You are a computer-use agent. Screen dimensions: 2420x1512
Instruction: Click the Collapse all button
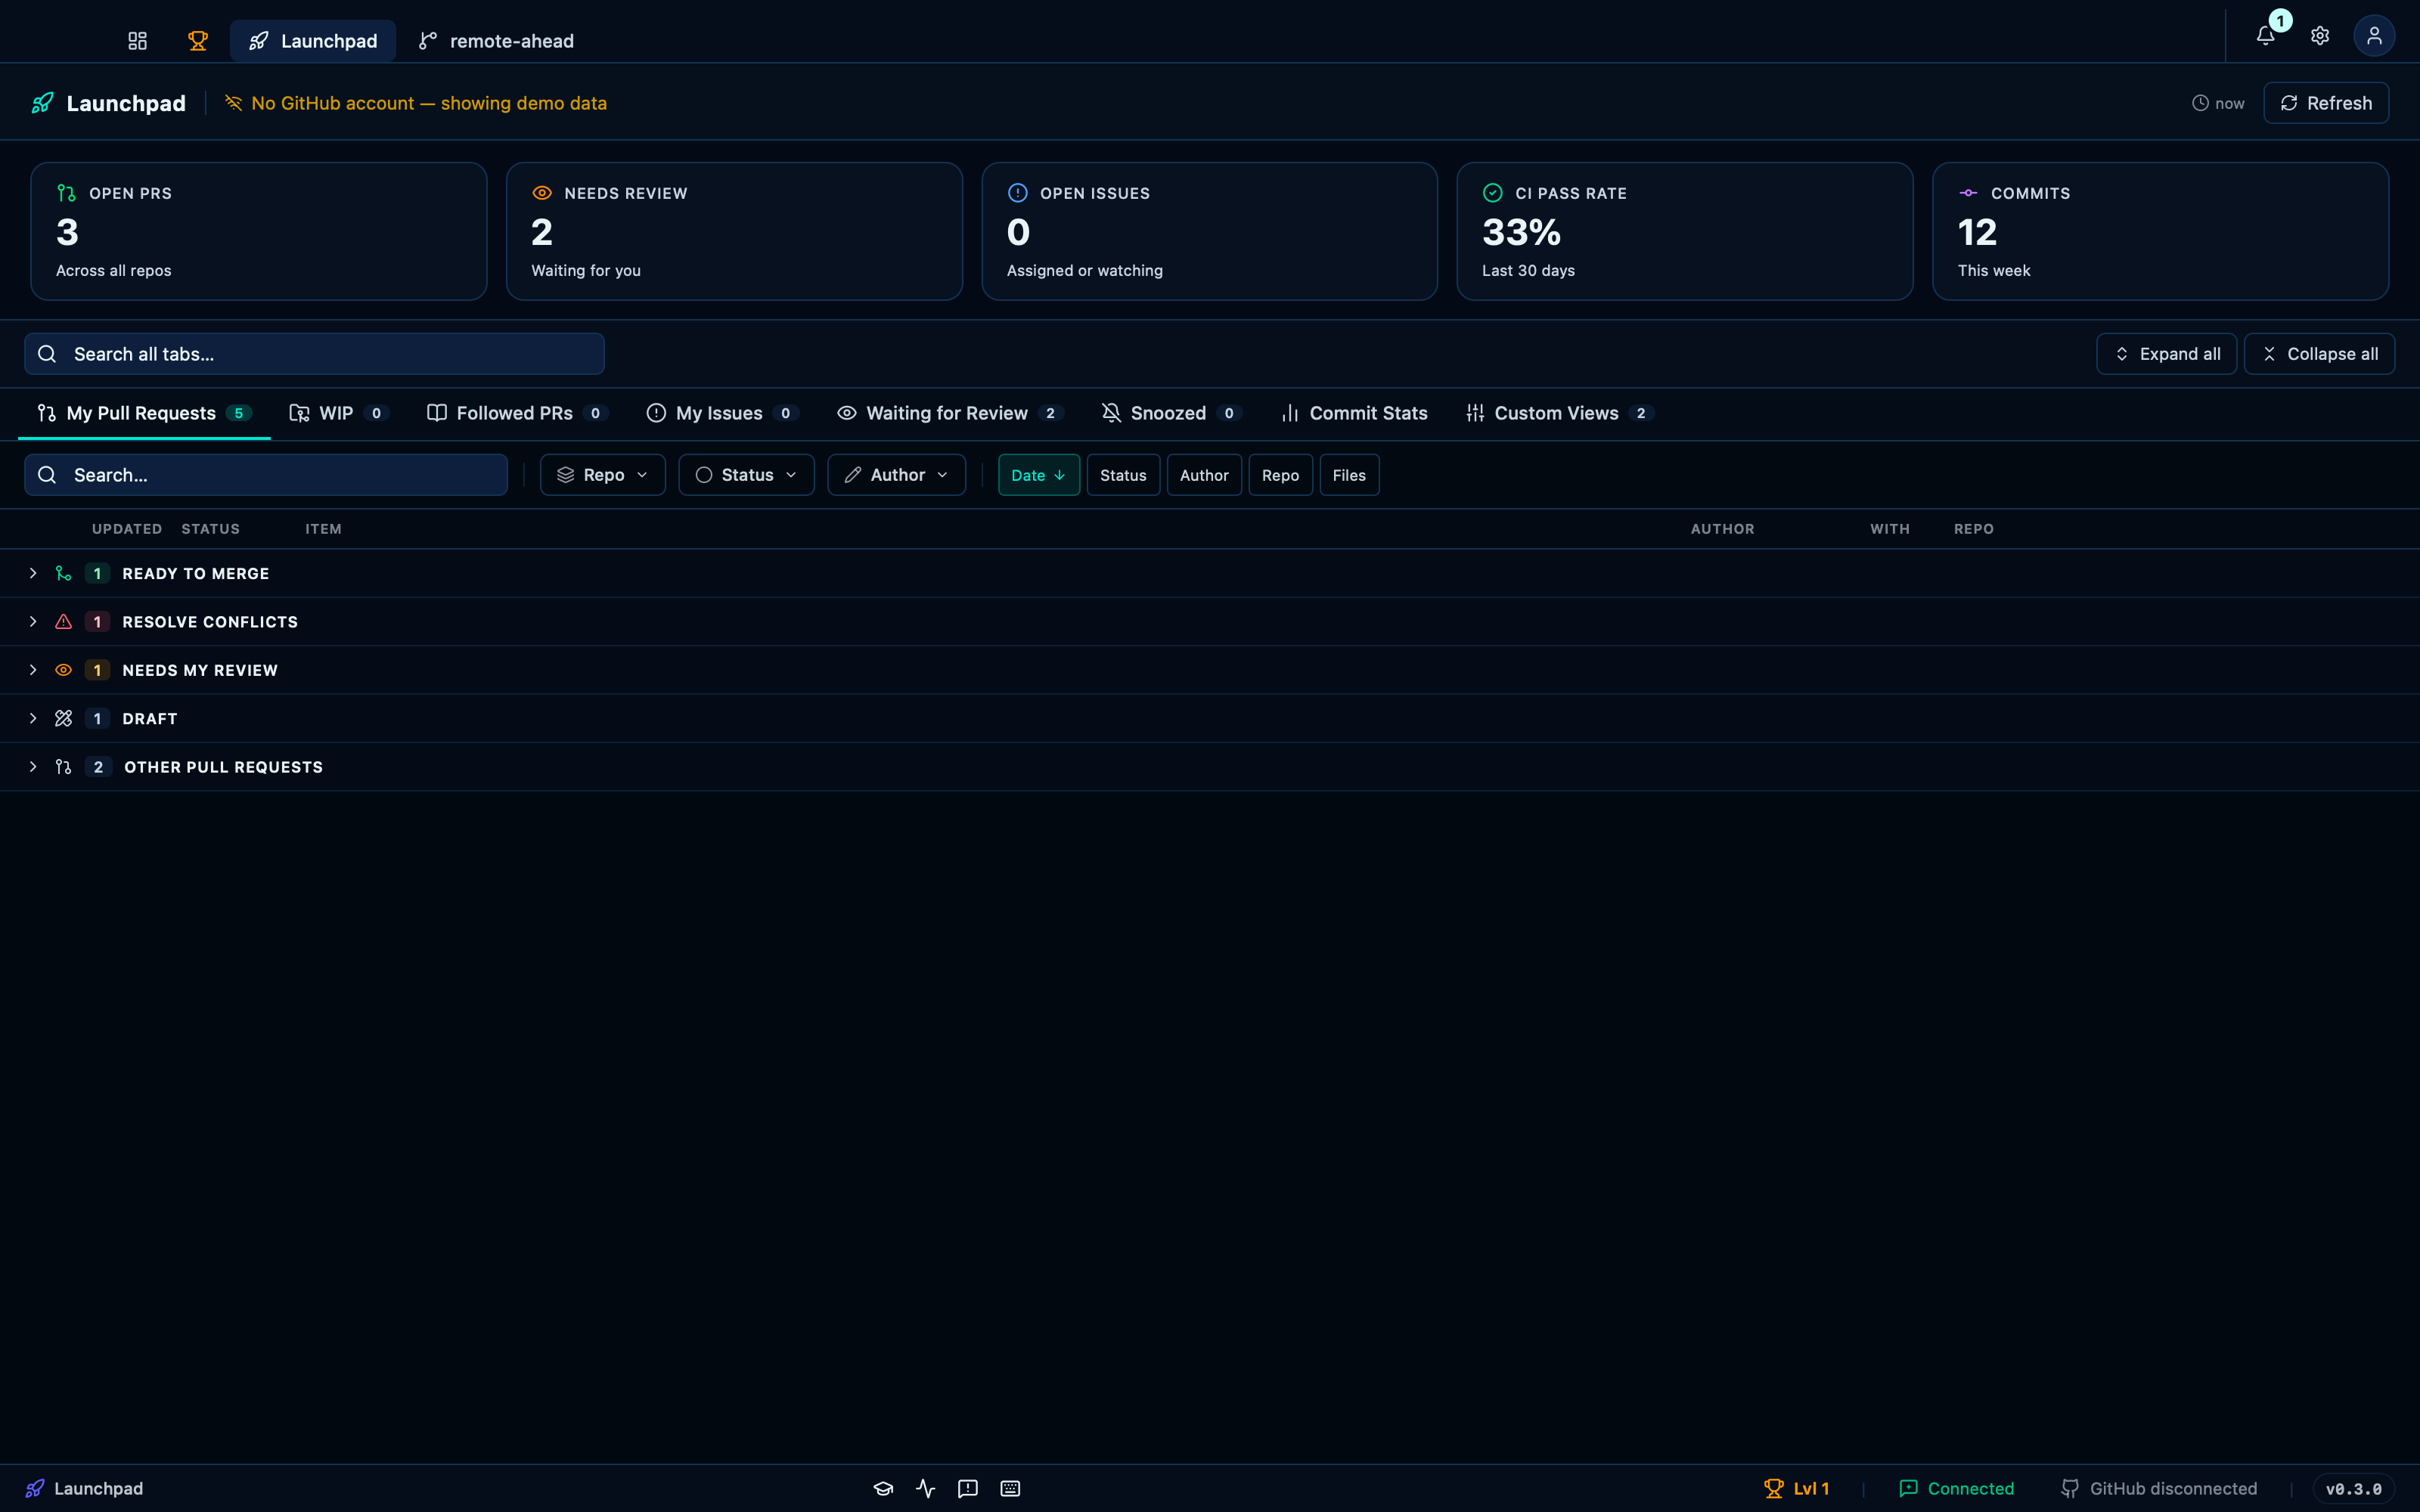2319,354
